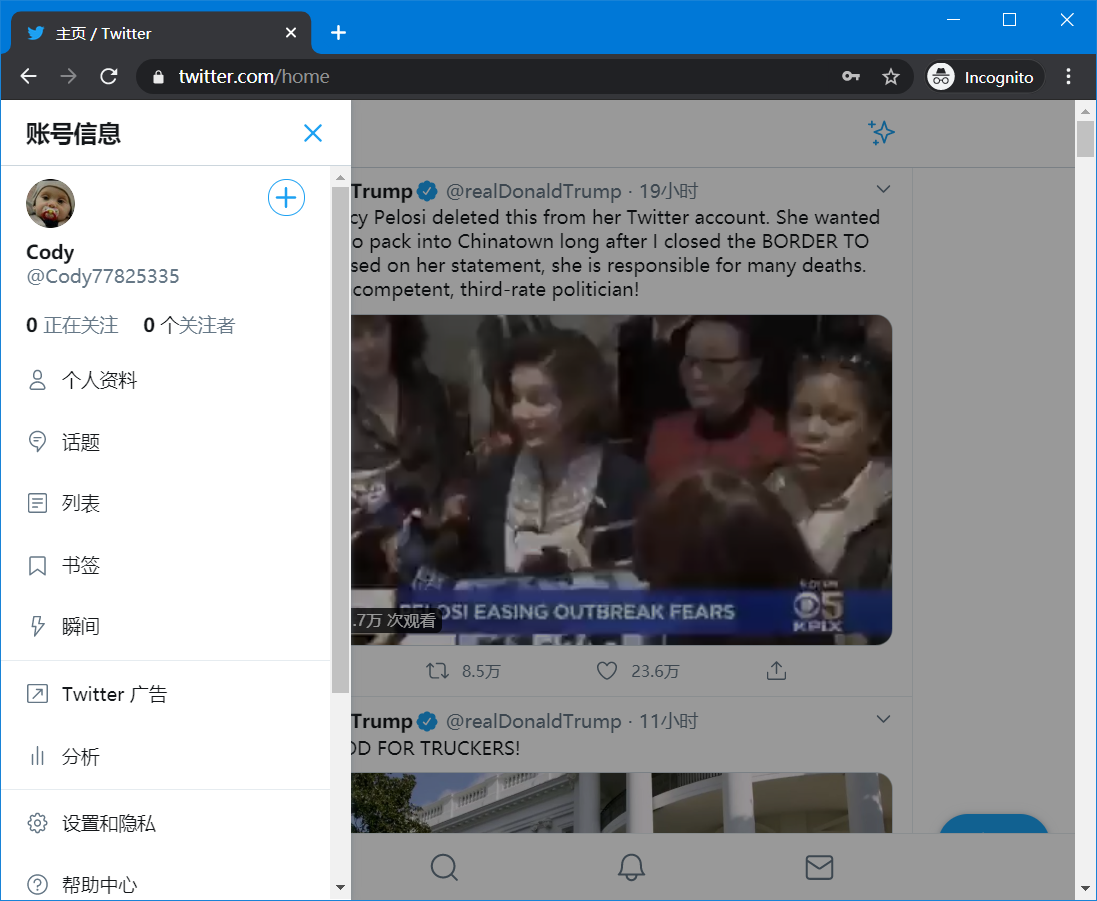The width and height of the screenshot is (1097, 901).
Task: Open the 书签 bookmarks menu item
Action: (x=166, y=565)
